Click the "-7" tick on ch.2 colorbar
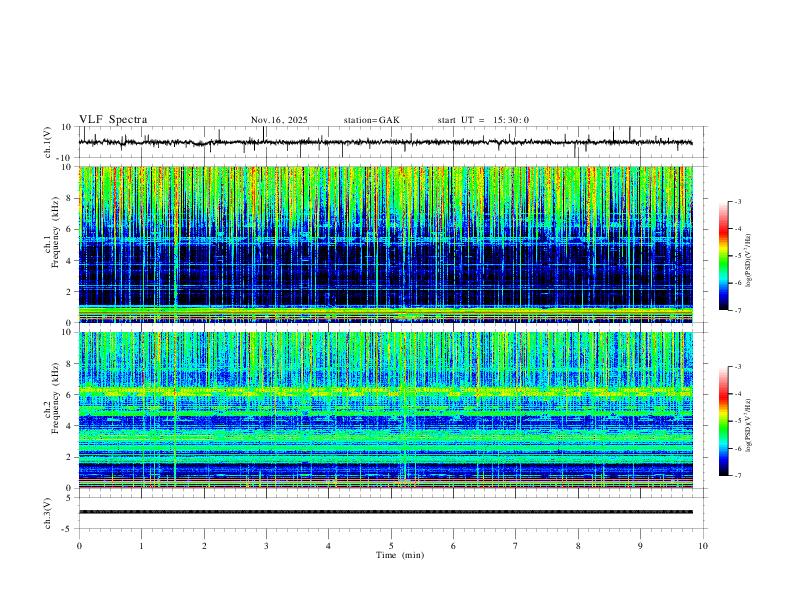792x612 pixels. pos(737,476)
